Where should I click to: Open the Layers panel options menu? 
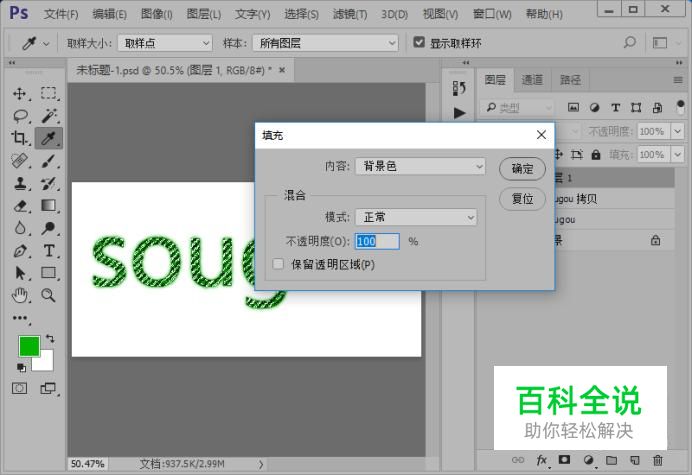678,80
